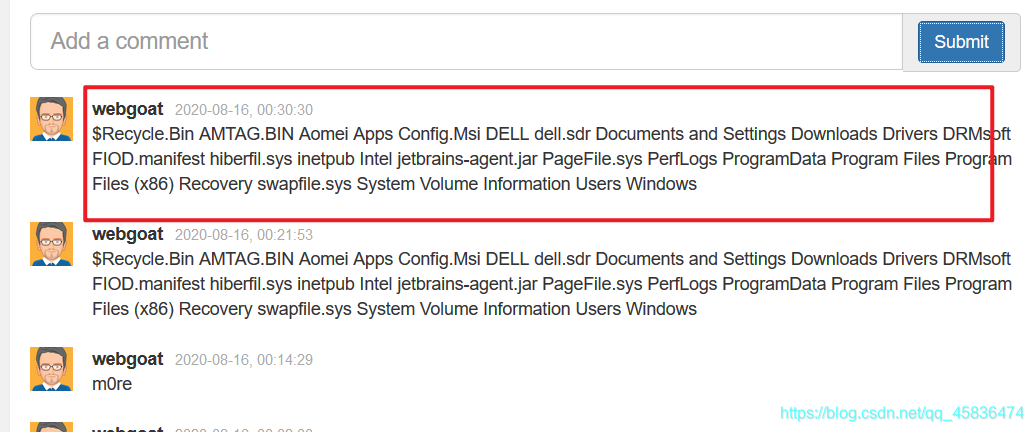Click the timestamp 2020-08-16, 00:14:29
1034x432 pixels.
pos(243,360)
